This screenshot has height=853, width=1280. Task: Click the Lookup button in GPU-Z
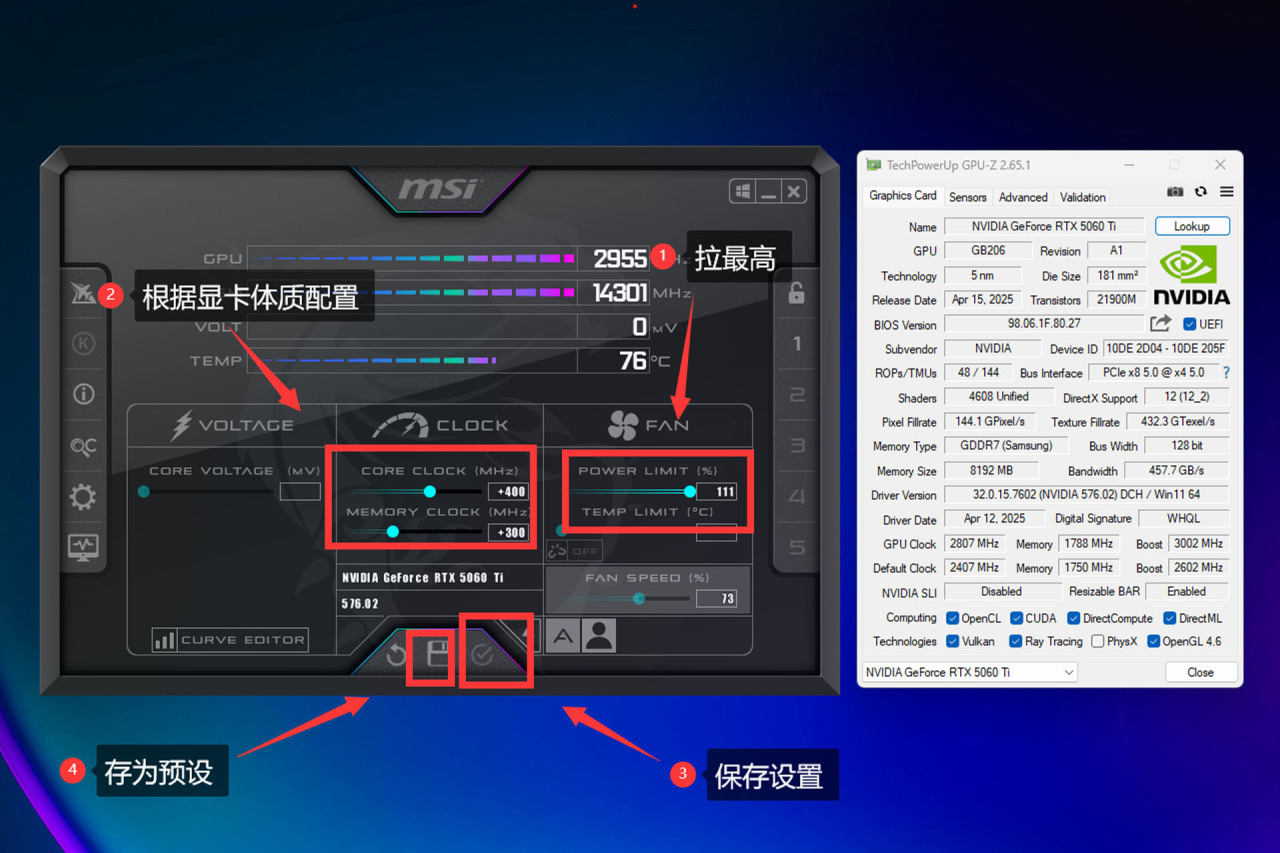pyautogui.click(x=1192, y=226)
